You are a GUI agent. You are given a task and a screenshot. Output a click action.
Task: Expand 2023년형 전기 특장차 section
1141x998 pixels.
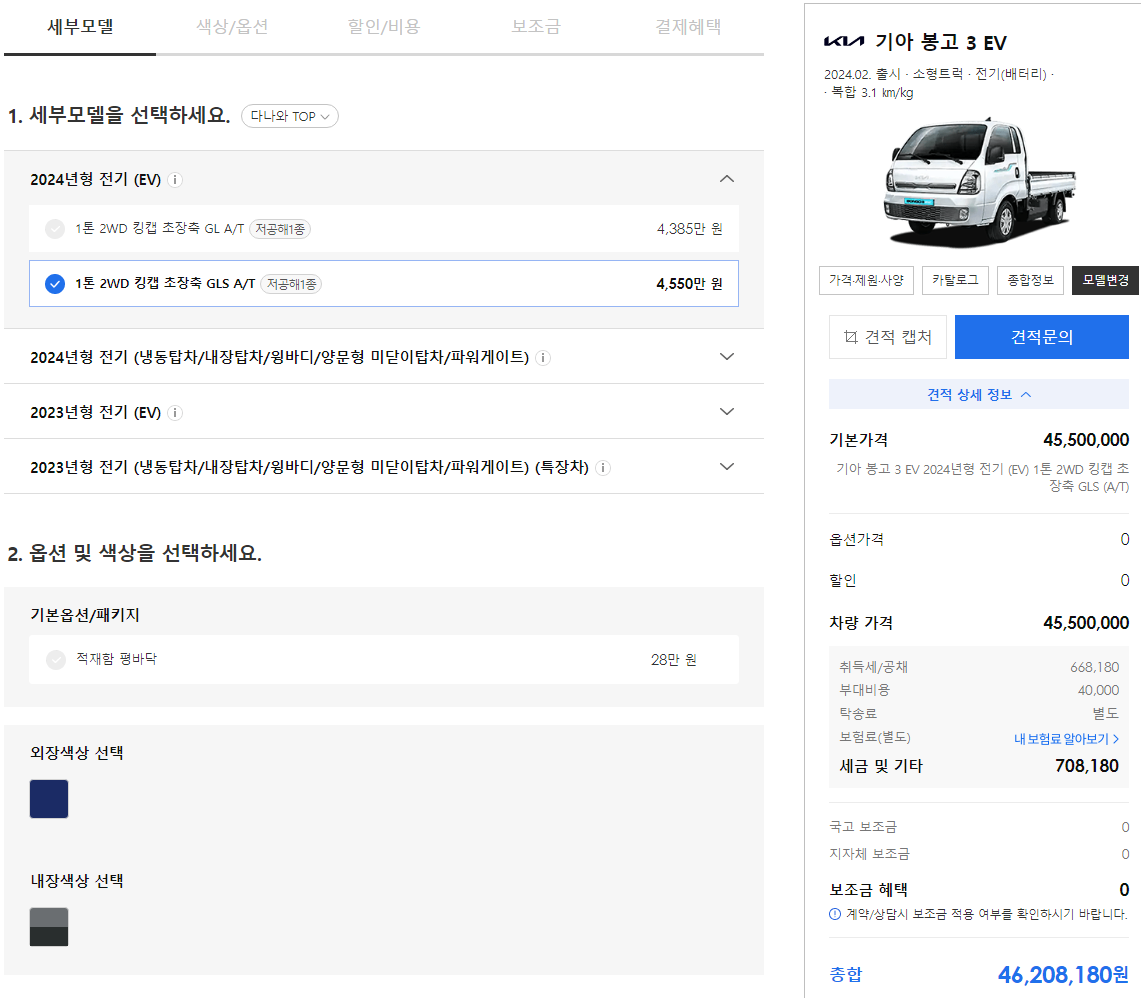pos(726,467)
